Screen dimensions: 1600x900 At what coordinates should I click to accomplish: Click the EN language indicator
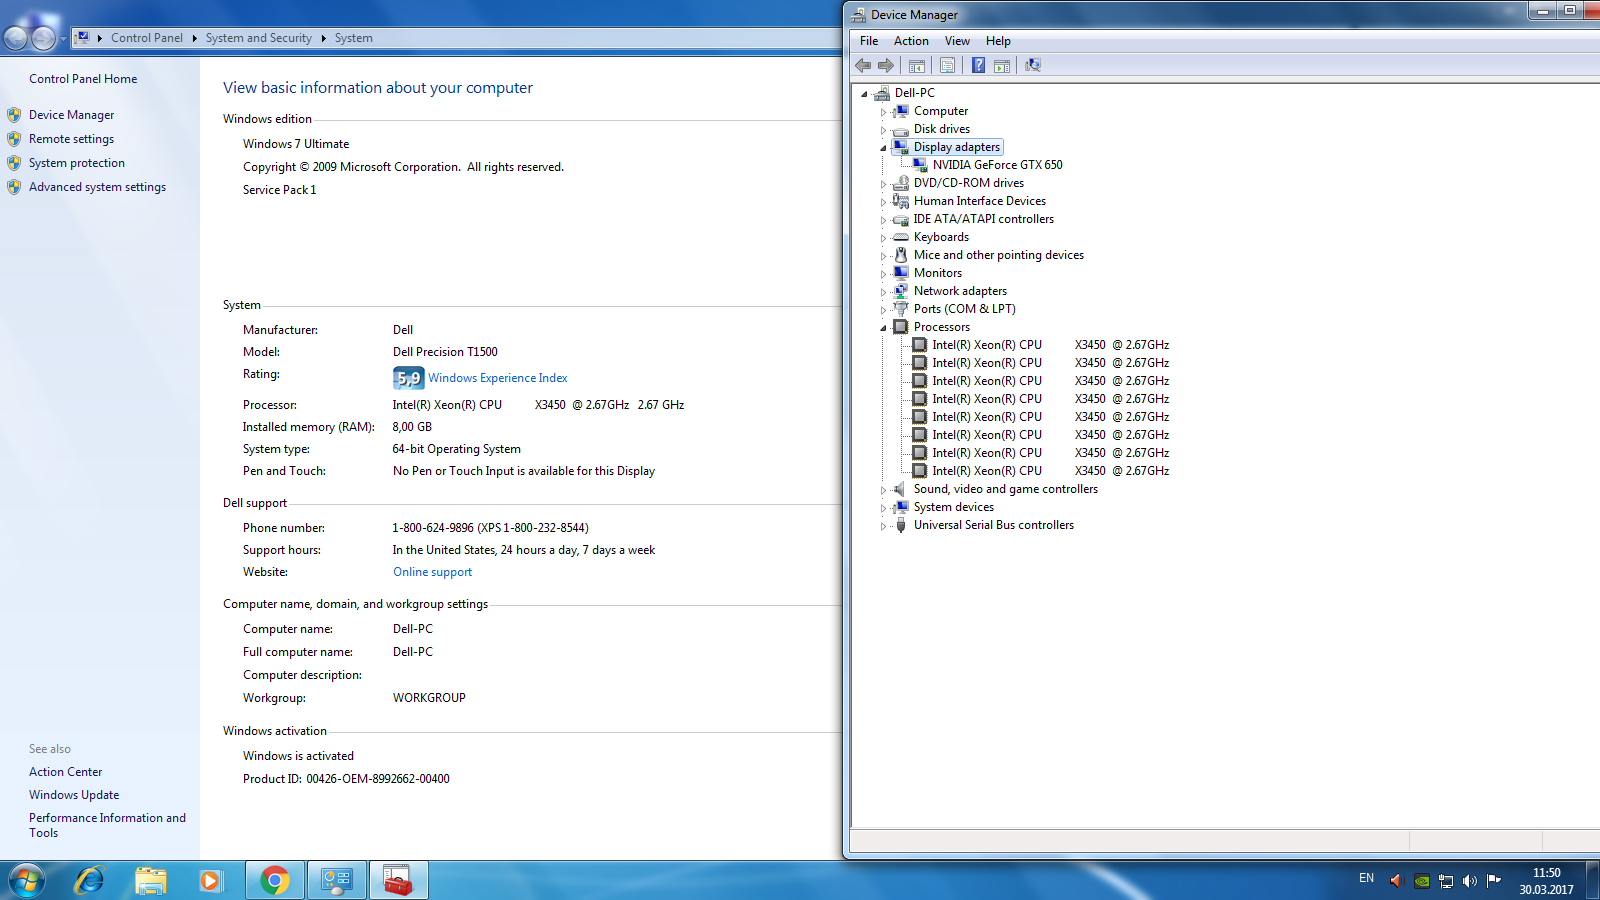[x=1366, y=878]
